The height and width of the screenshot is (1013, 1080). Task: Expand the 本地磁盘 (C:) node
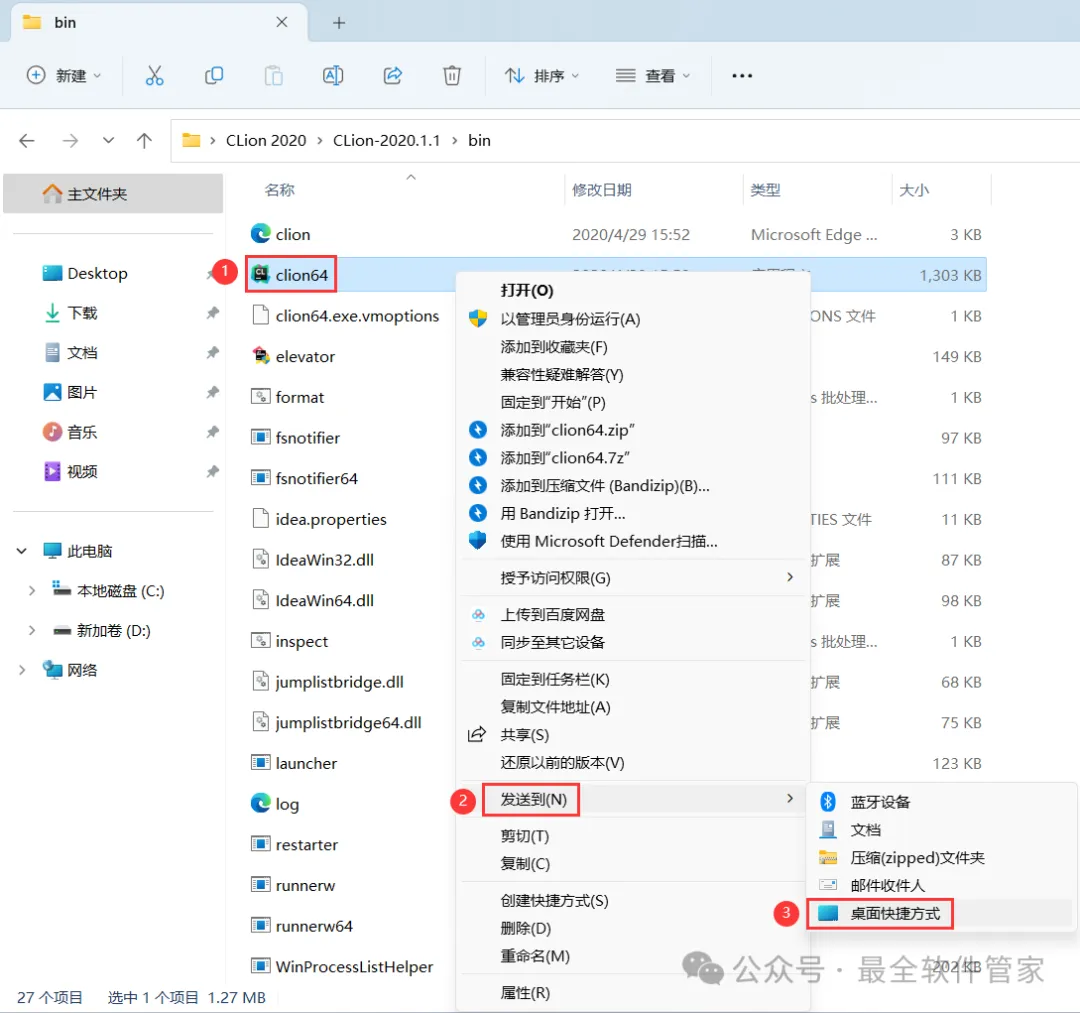[x=32, y=591]
